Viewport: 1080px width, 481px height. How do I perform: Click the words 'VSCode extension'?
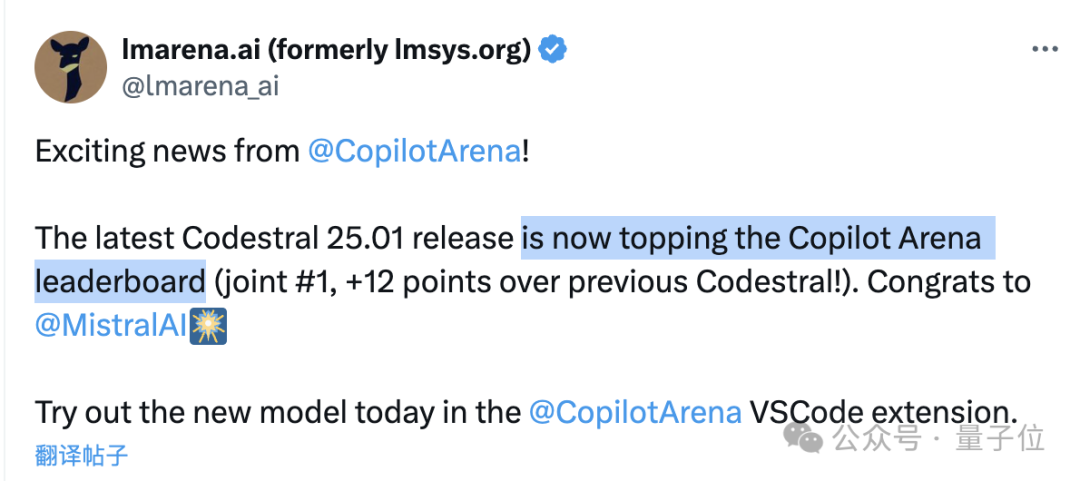pos(883,412)
